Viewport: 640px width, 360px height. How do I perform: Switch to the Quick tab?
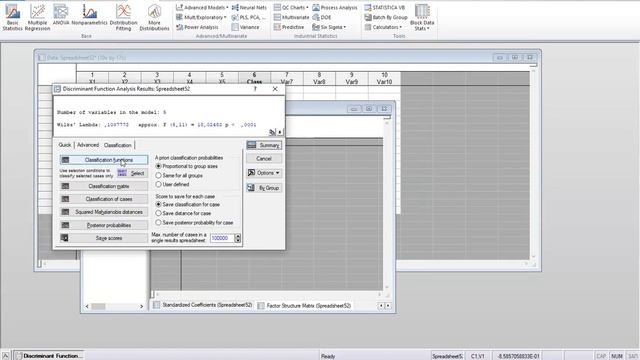click(64, 145)
